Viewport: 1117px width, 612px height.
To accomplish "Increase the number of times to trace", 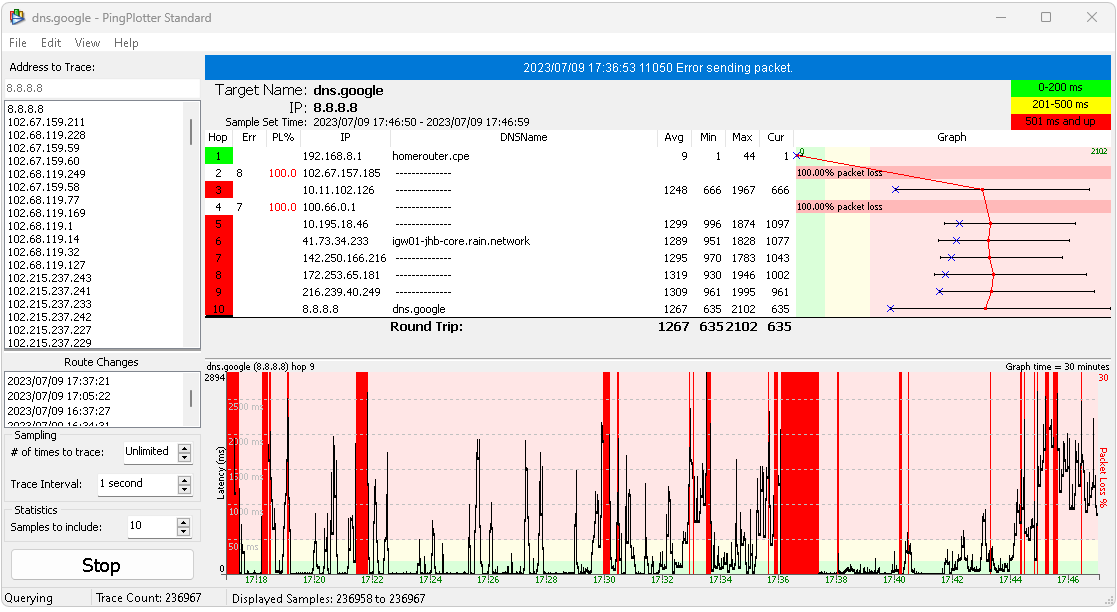I will [x=185, y=448].
